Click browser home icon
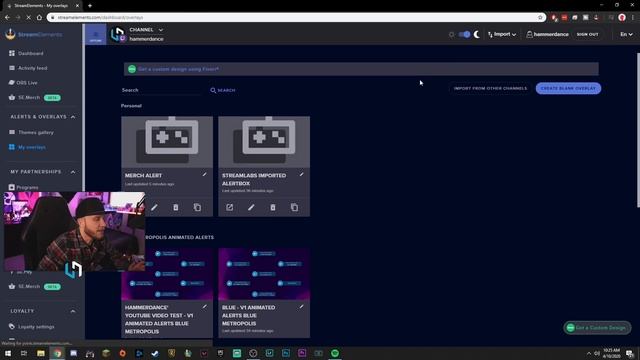Image resolution: width=640 pixels, height=360 pixels. [39, 17]
